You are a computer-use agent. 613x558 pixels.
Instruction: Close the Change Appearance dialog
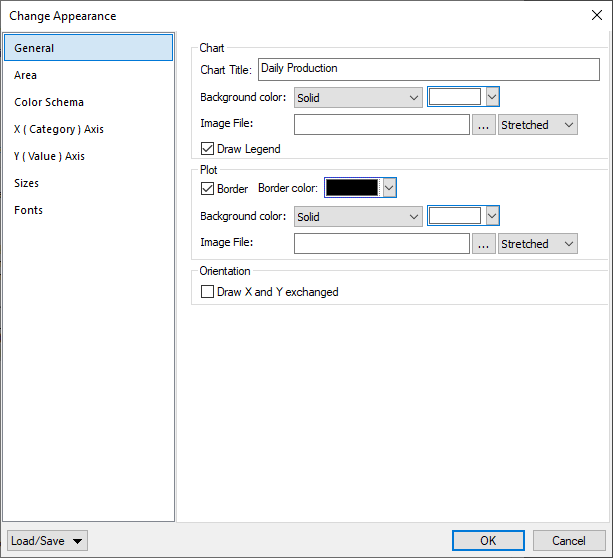click(596, 15)
